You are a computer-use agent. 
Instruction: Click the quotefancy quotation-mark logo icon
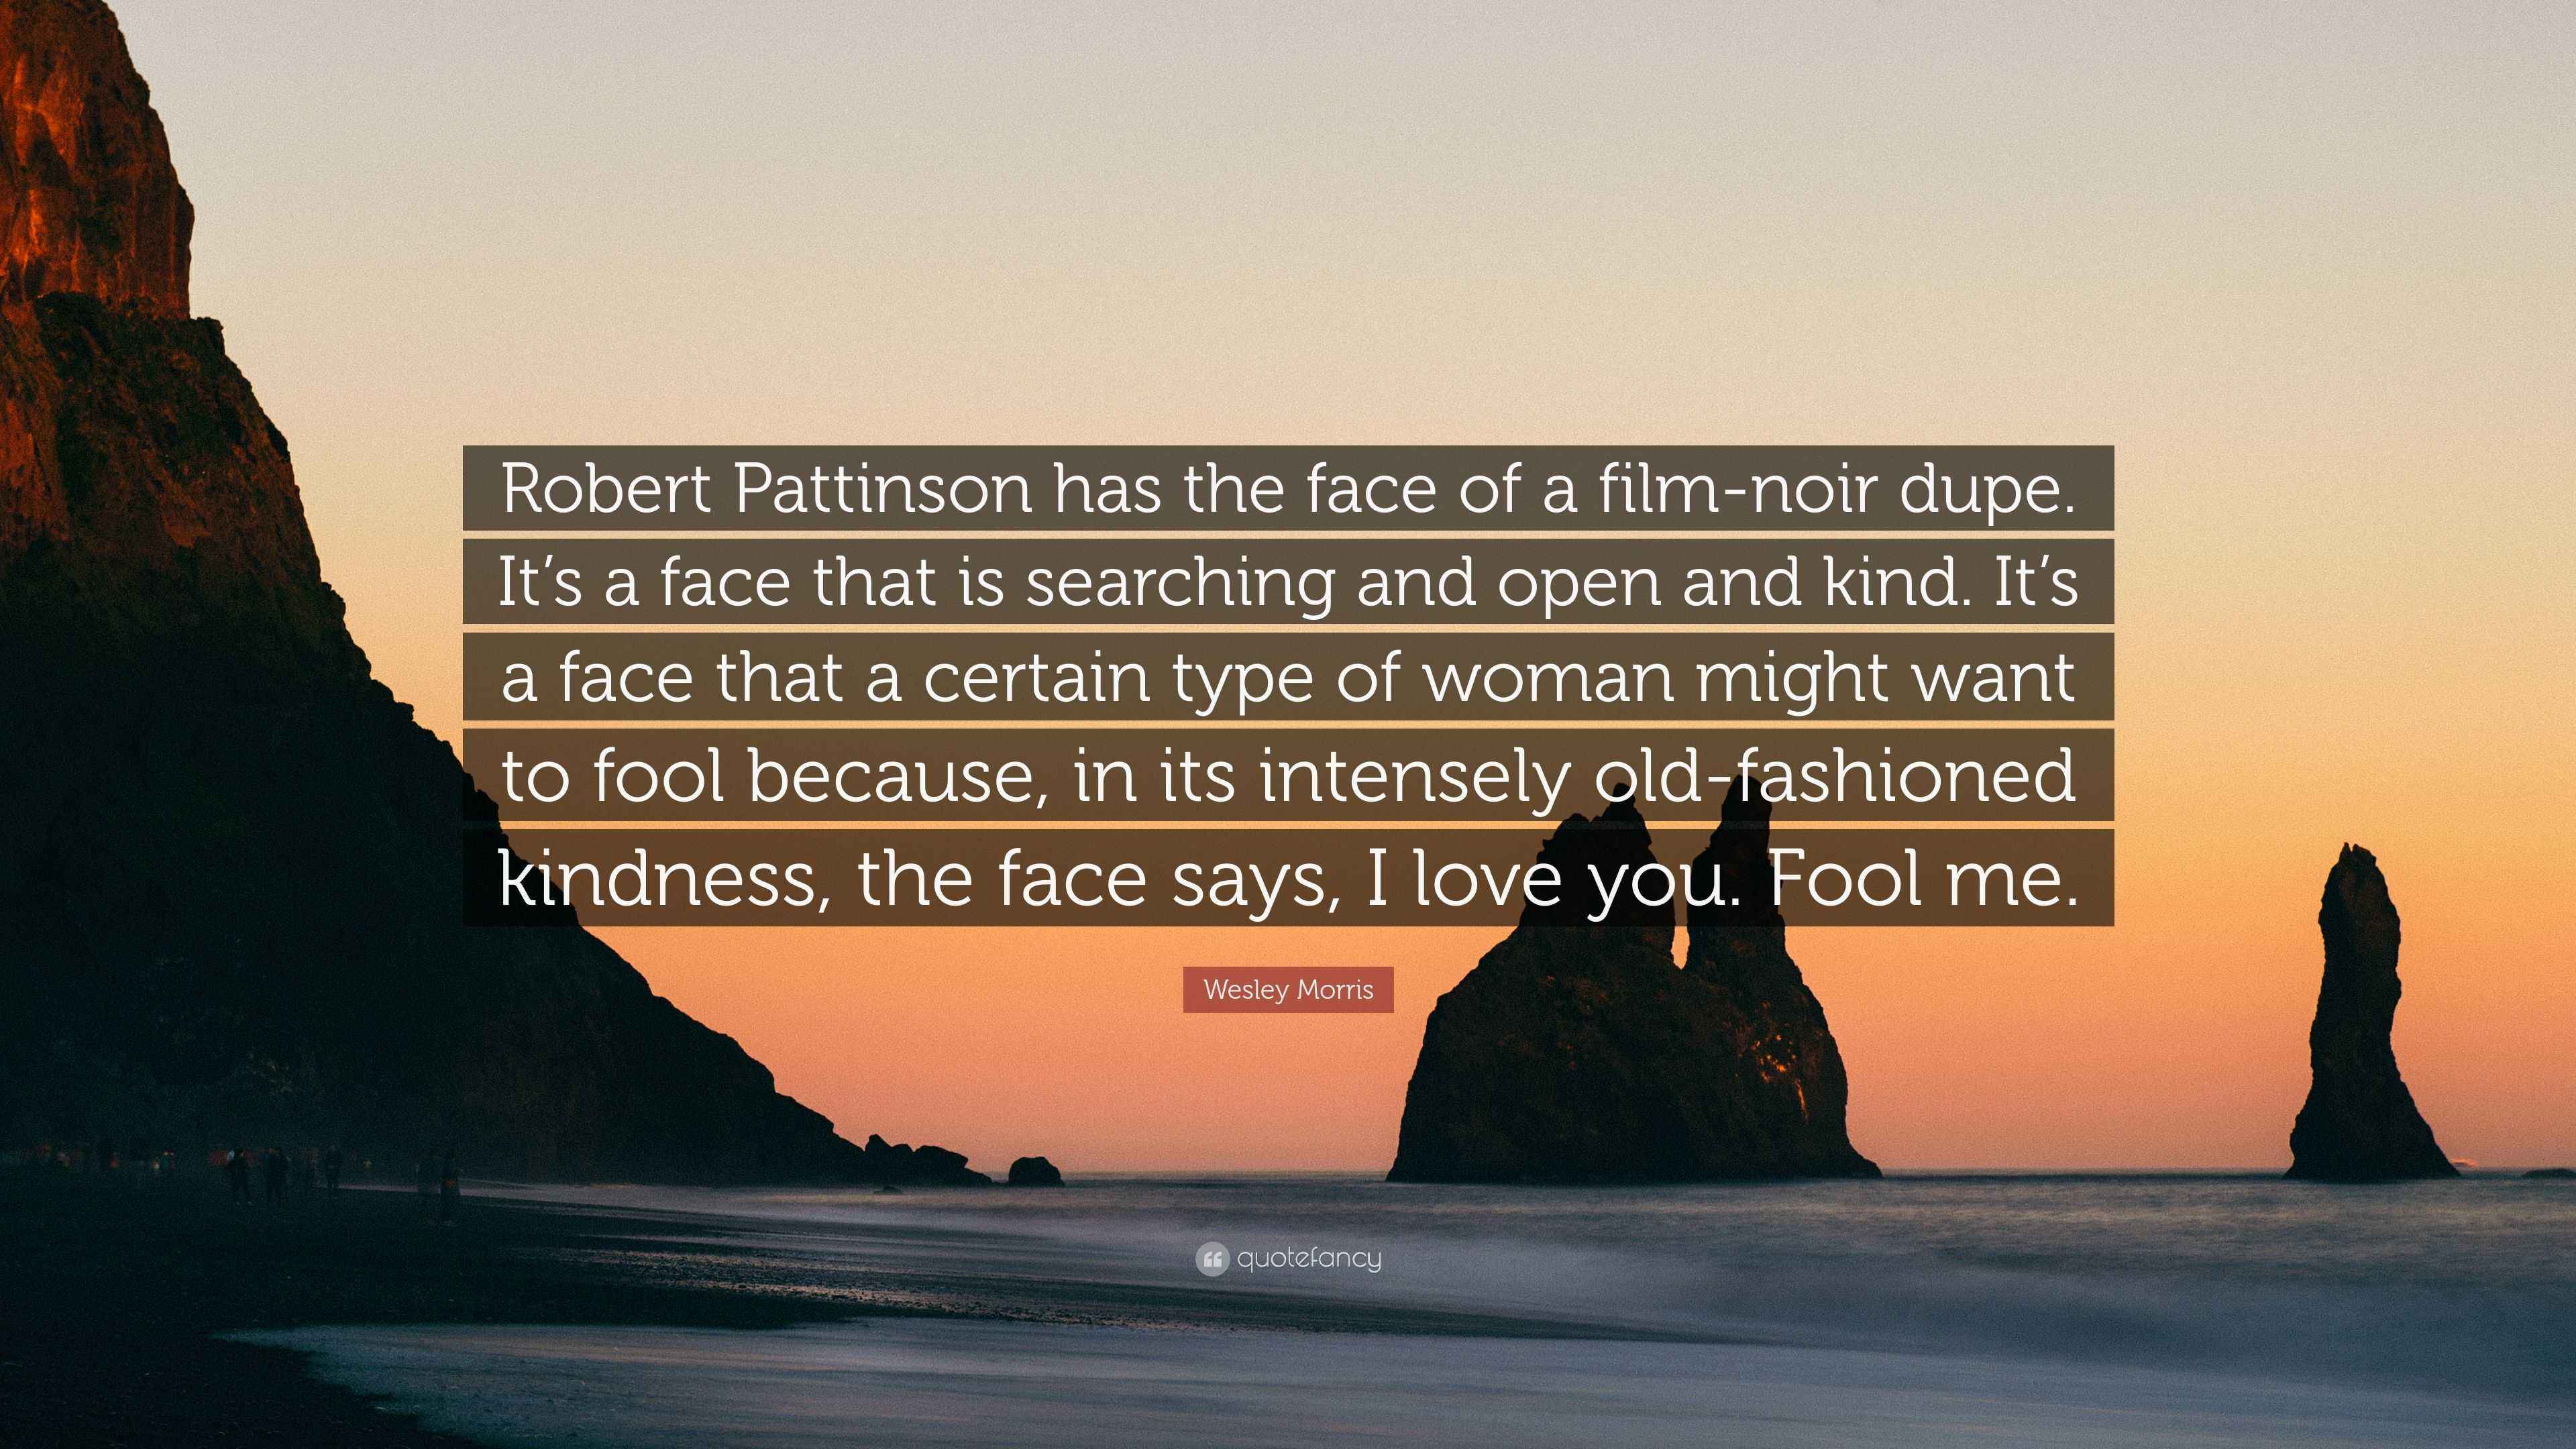pyautogui.click(x=1211, y=1259)
